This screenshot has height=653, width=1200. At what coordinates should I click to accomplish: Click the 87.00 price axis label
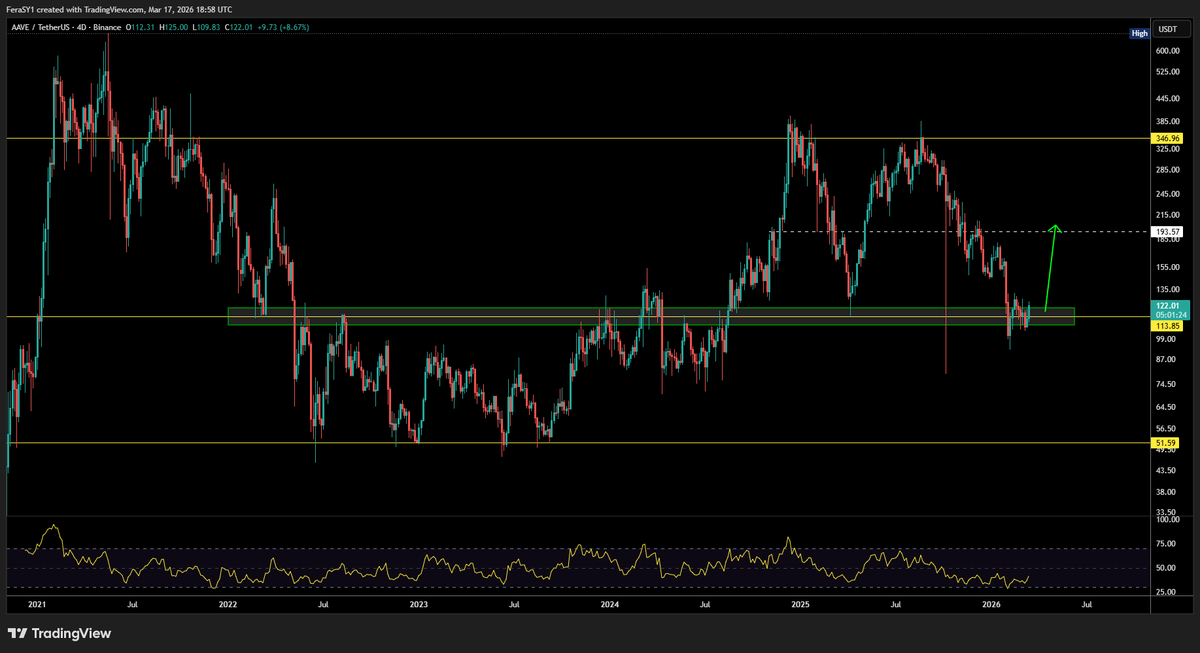pyautogui.click(x=1166, y=358)
